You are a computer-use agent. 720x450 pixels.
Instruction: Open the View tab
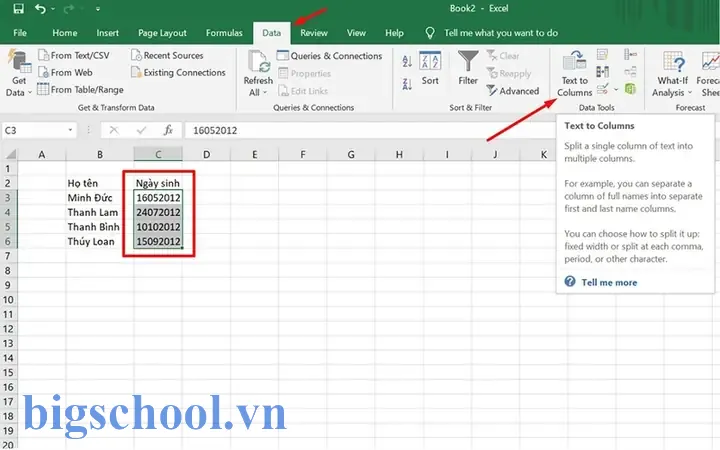point(356,33)
